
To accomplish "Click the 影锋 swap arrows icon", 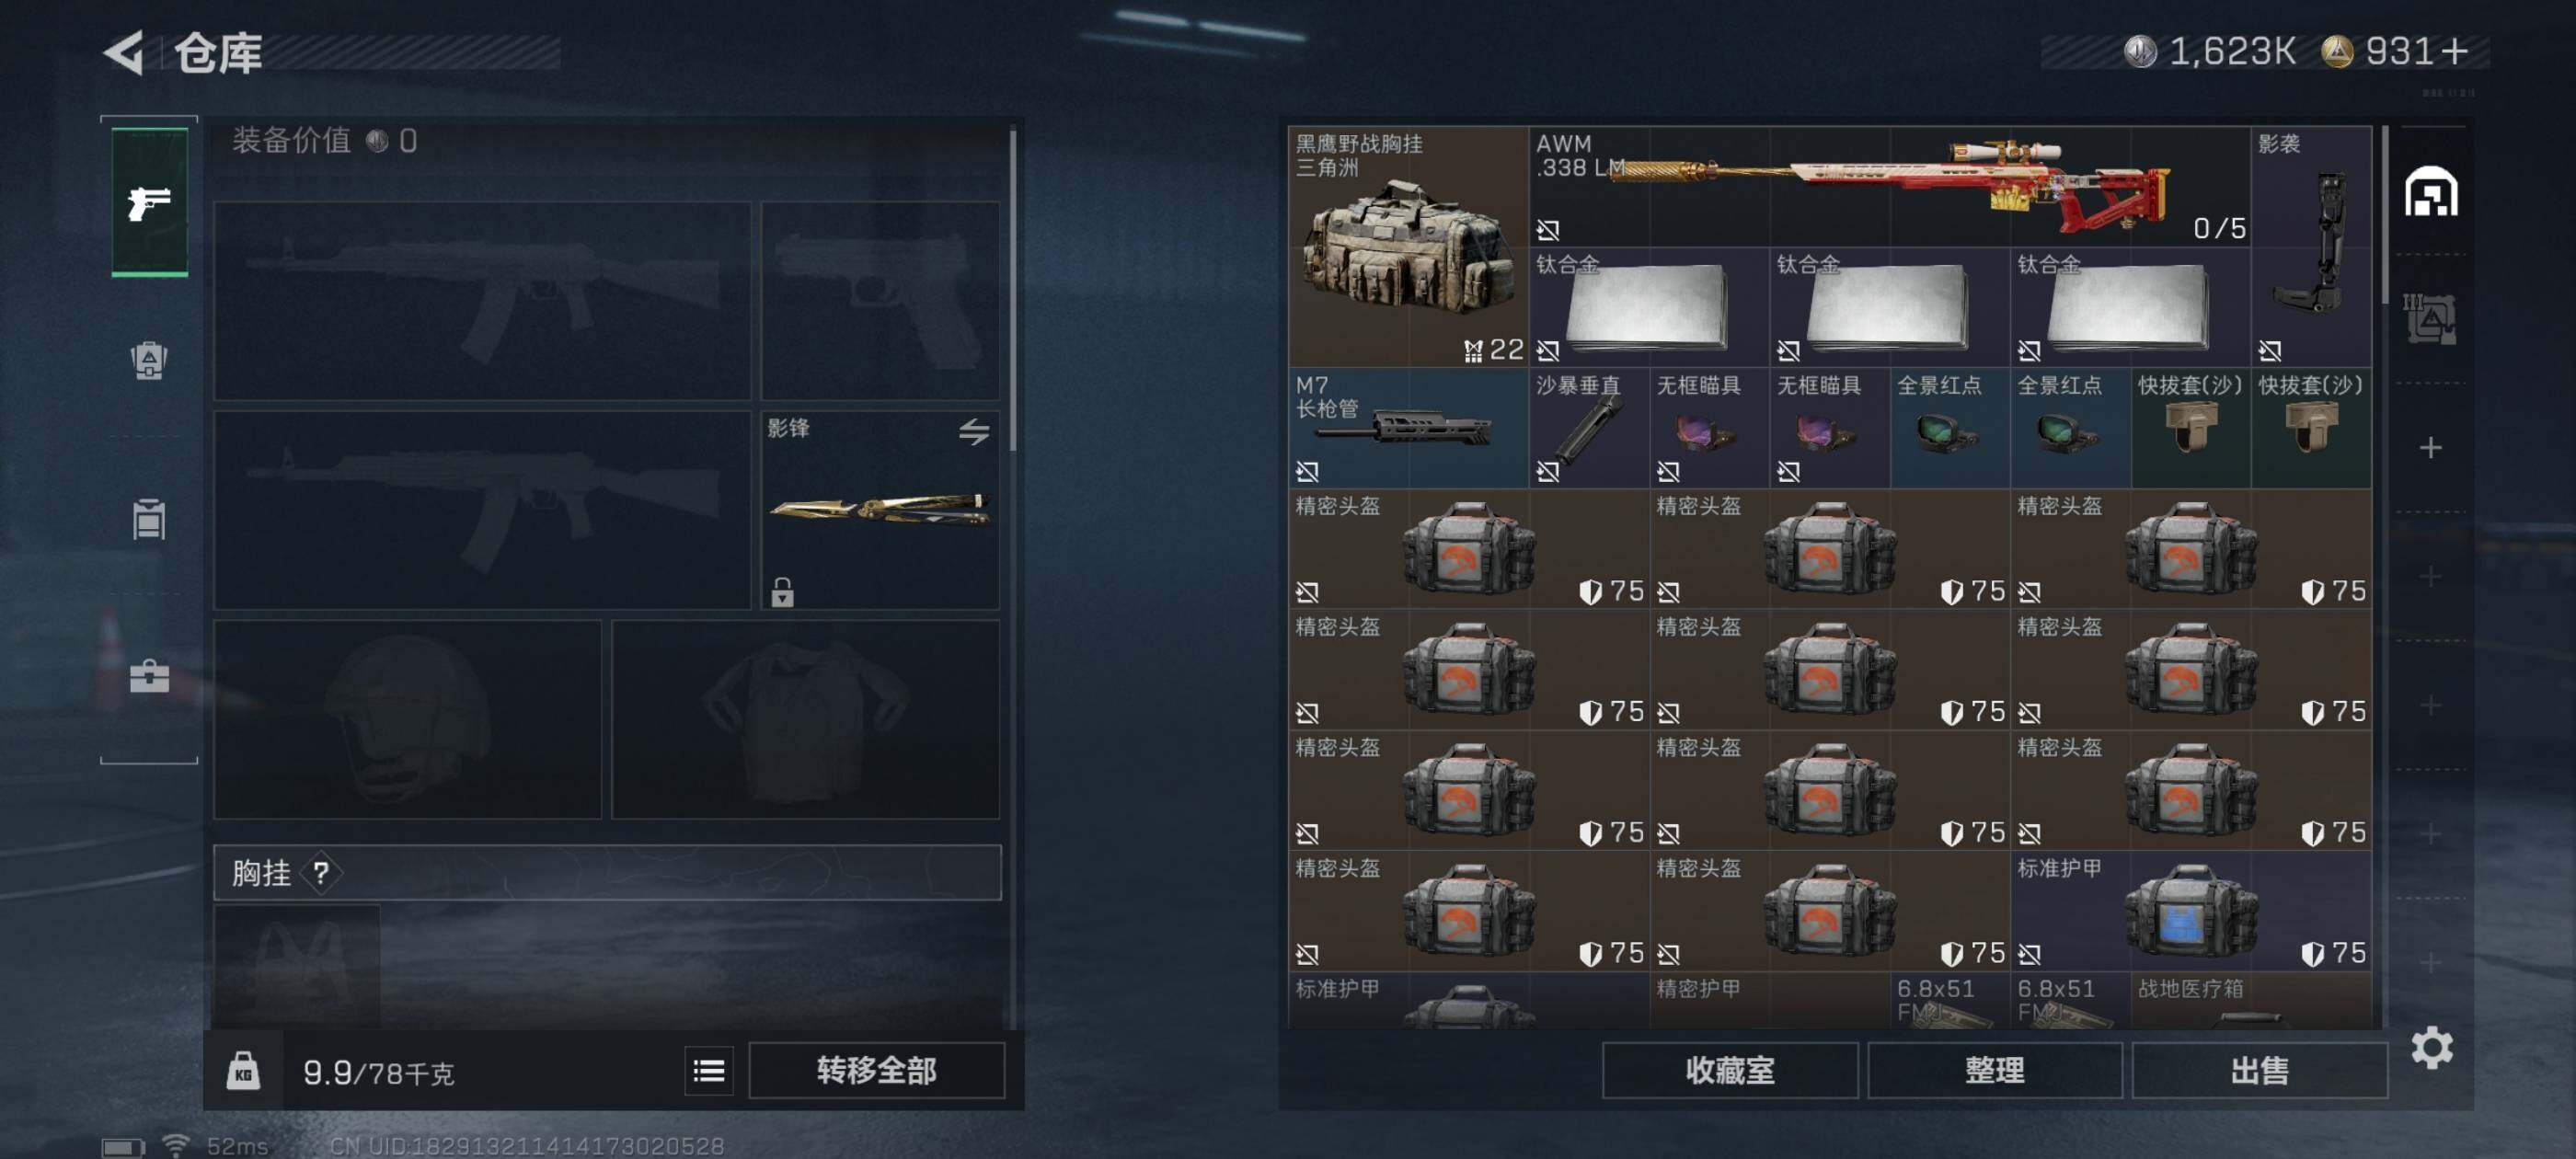I will coord(973,432).
